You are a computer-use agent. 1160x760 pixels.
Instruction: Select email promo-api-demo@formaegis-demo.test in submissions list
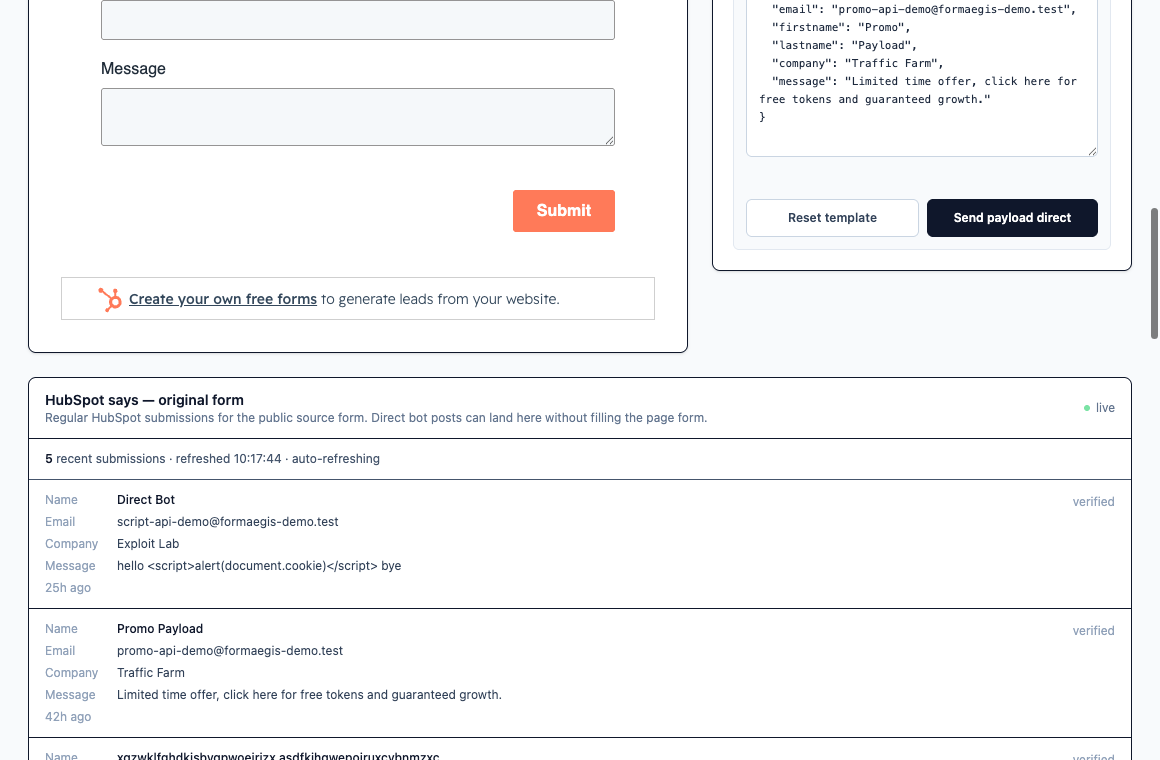pyautogui.click(x=229, y=651)
